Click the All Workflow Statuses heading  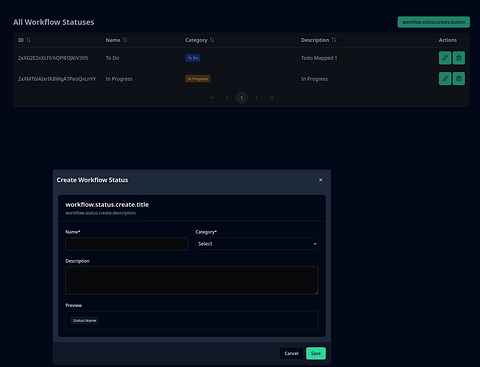pos(54,22)
